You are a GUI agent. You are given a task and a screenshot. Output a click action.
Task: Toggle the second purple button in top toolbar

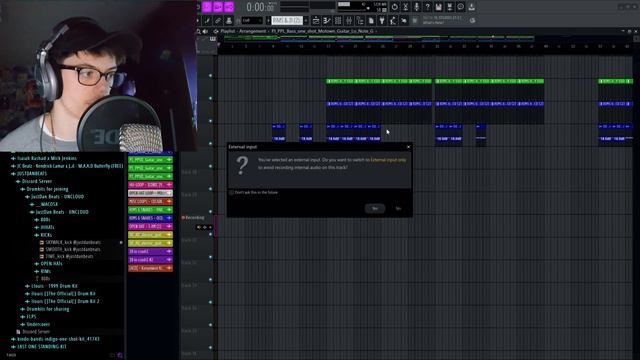[218, 7]
